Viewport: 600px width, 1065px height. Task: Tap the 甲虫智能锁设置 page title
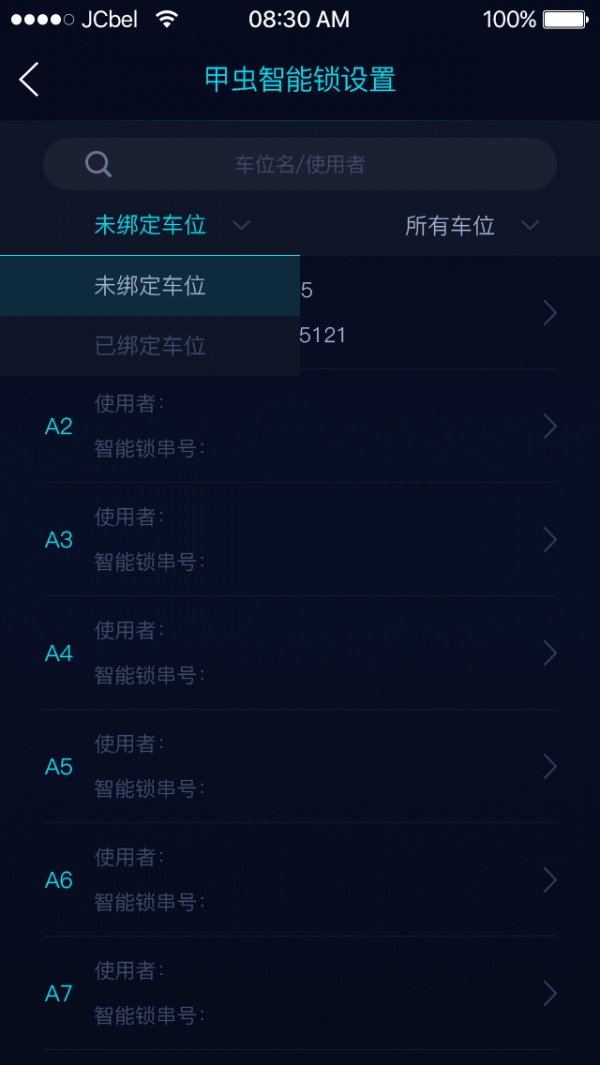tap(300, 79)
